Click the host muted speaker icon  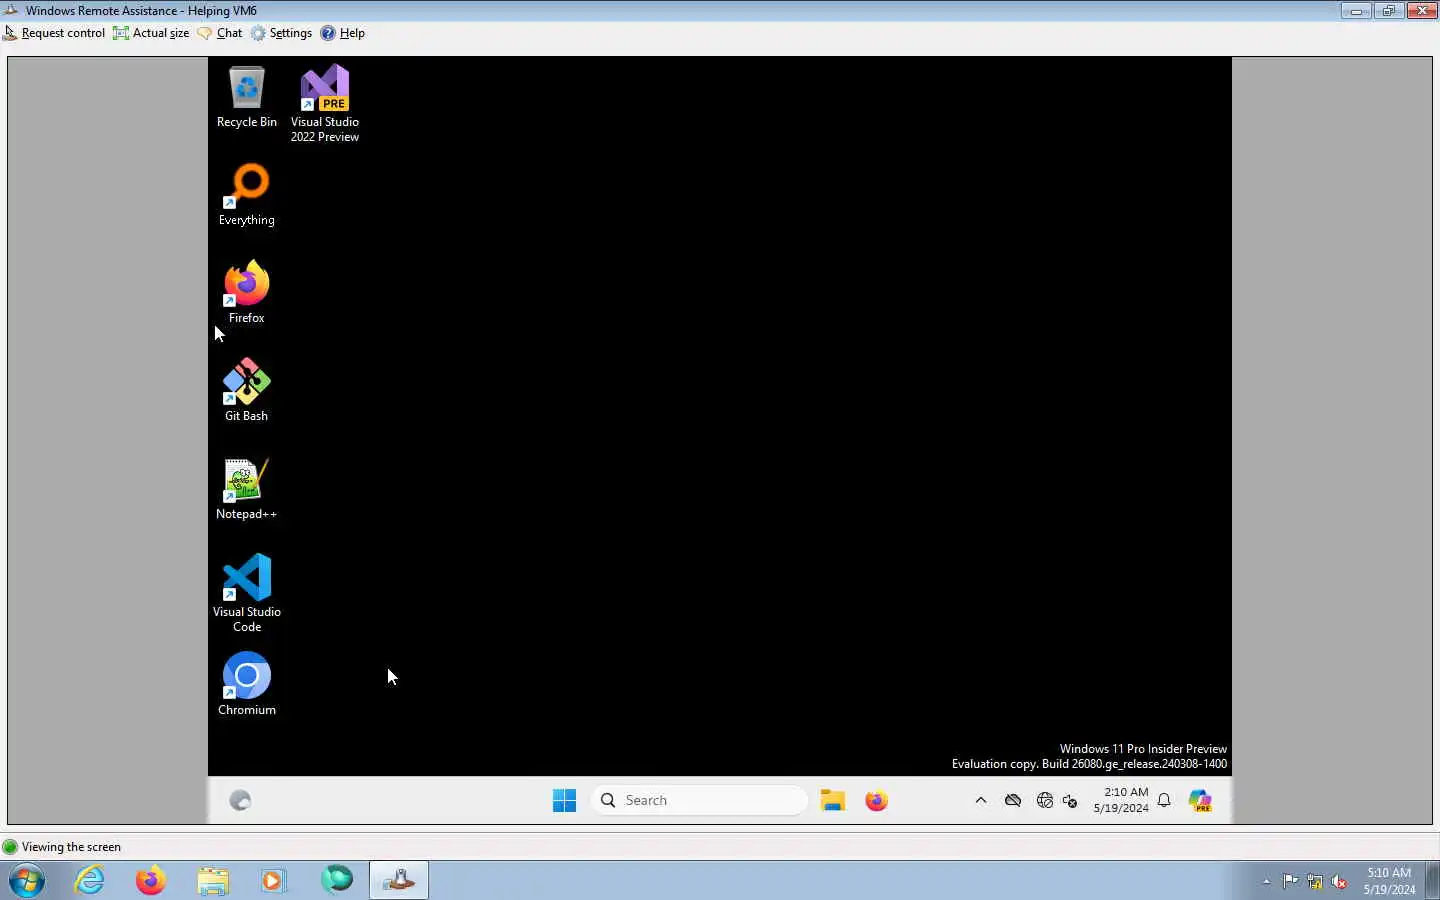click(x=1340, y=882)
